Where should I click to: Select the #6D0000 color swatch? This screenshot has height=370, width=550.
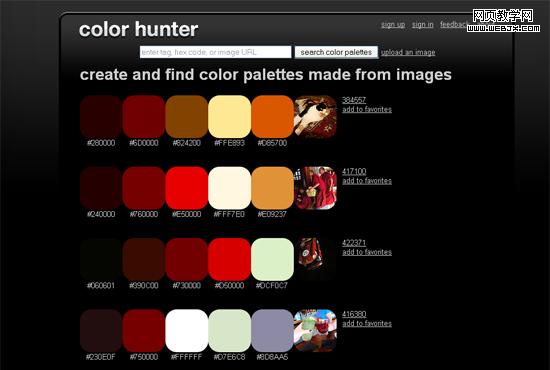[144, 117]
